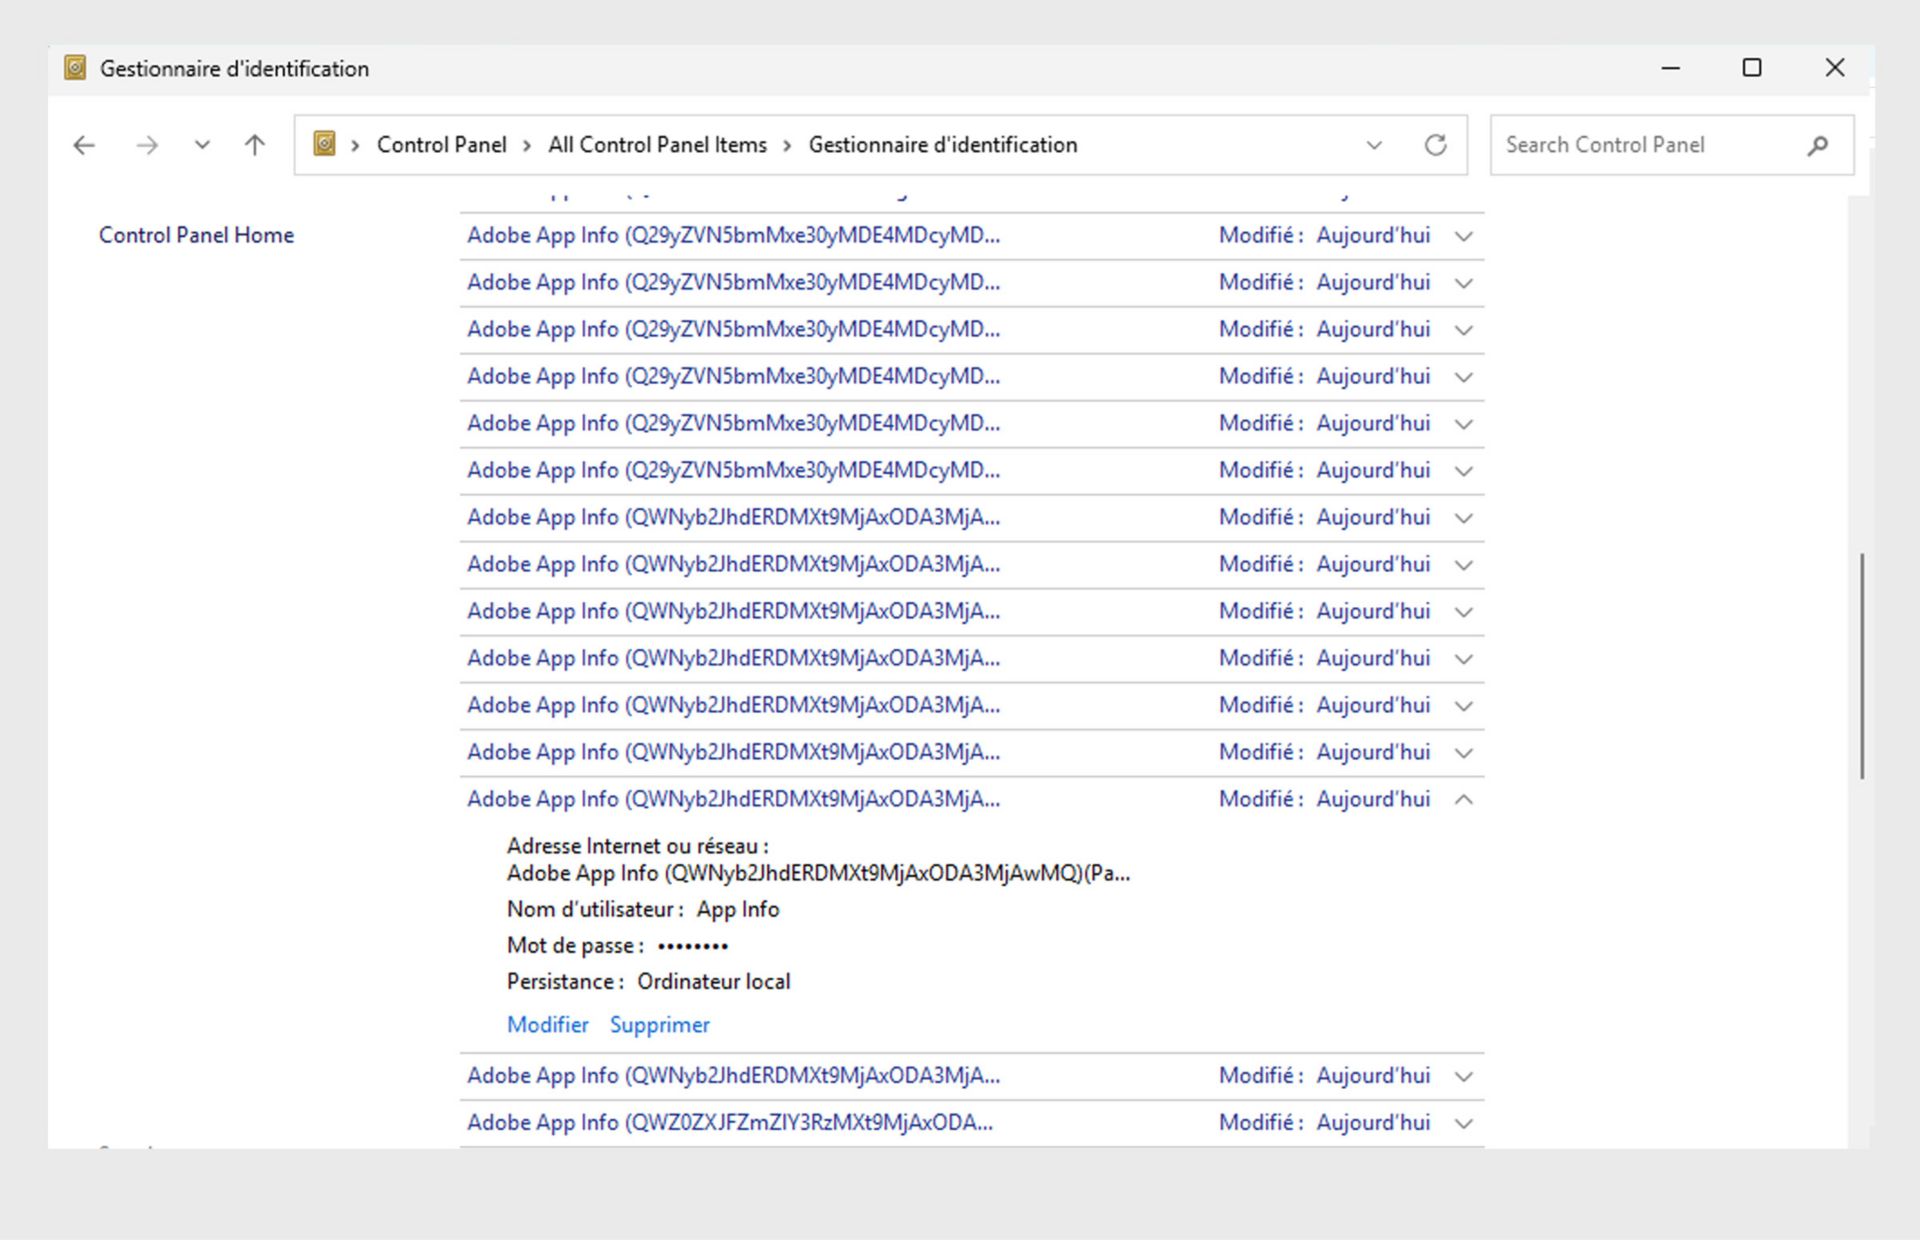This screenshot has width=1920, height=1240.
Task: Click the vertical scrollbar thumb
Action: [x=1862, y=665]
